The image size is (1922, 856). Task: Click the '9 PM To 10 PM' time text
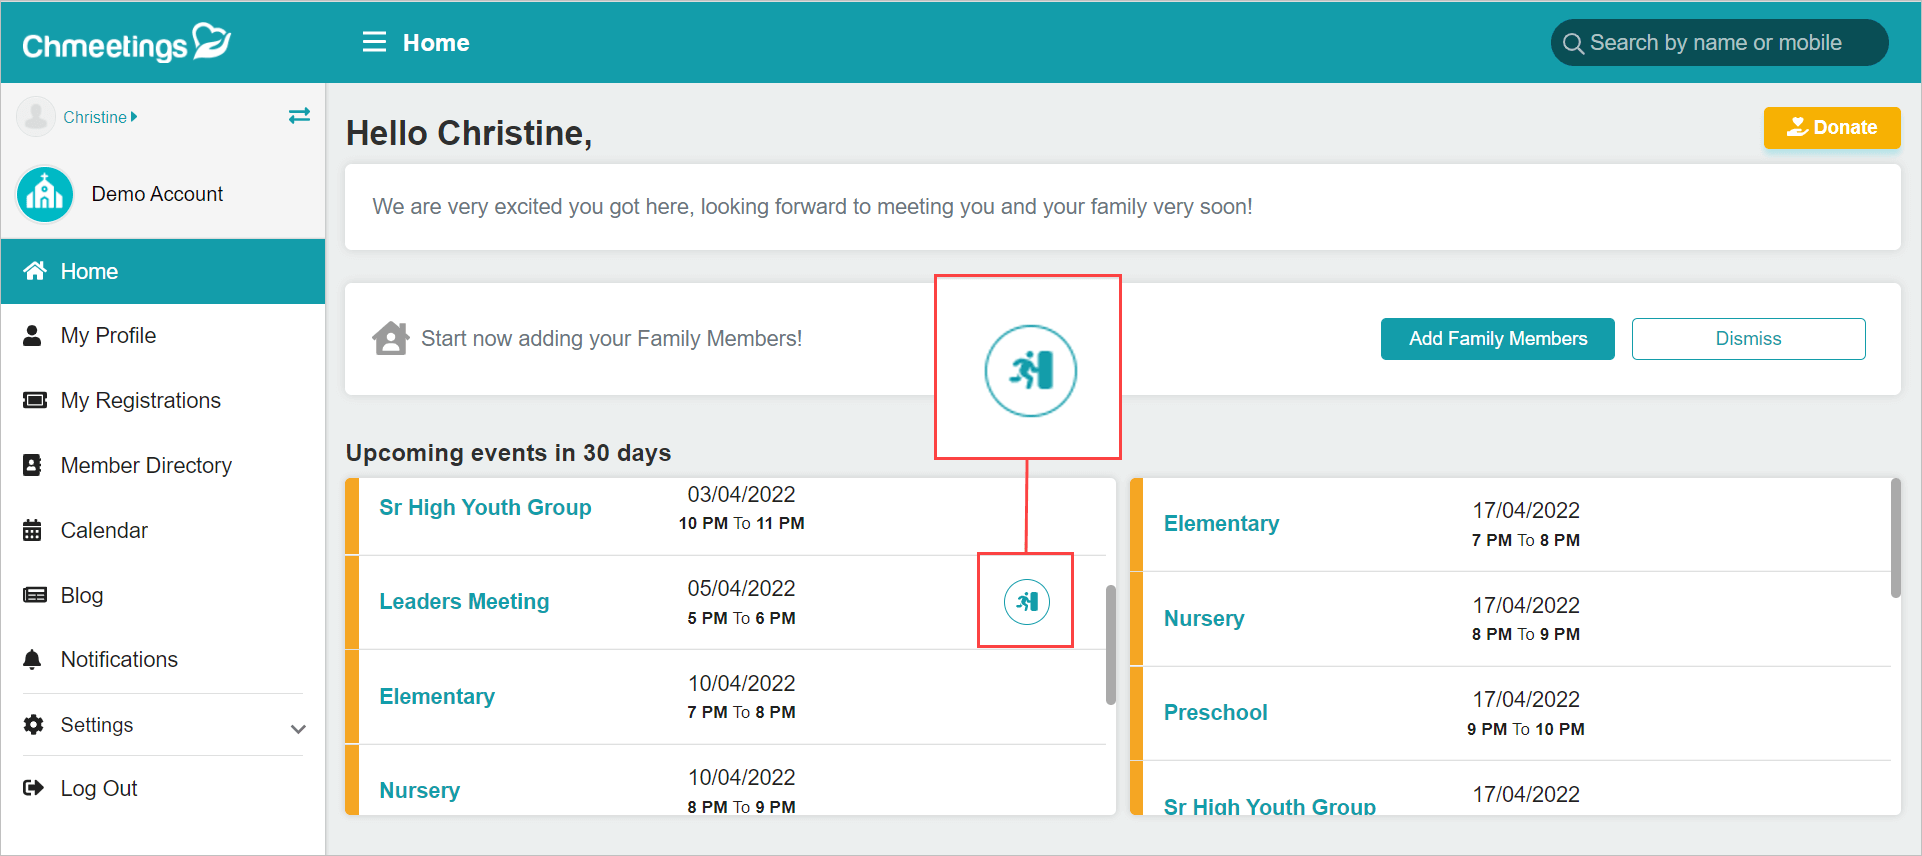(1525, 729)
